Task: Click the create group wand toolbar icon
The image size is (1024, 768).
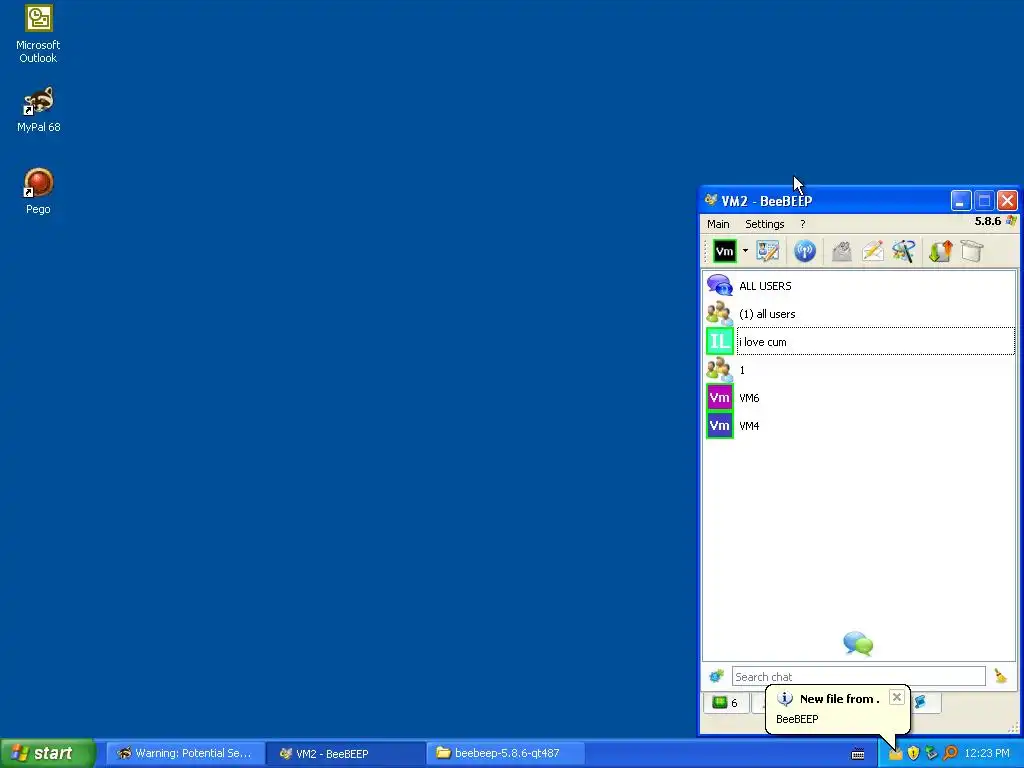Action: pos(904,251)
